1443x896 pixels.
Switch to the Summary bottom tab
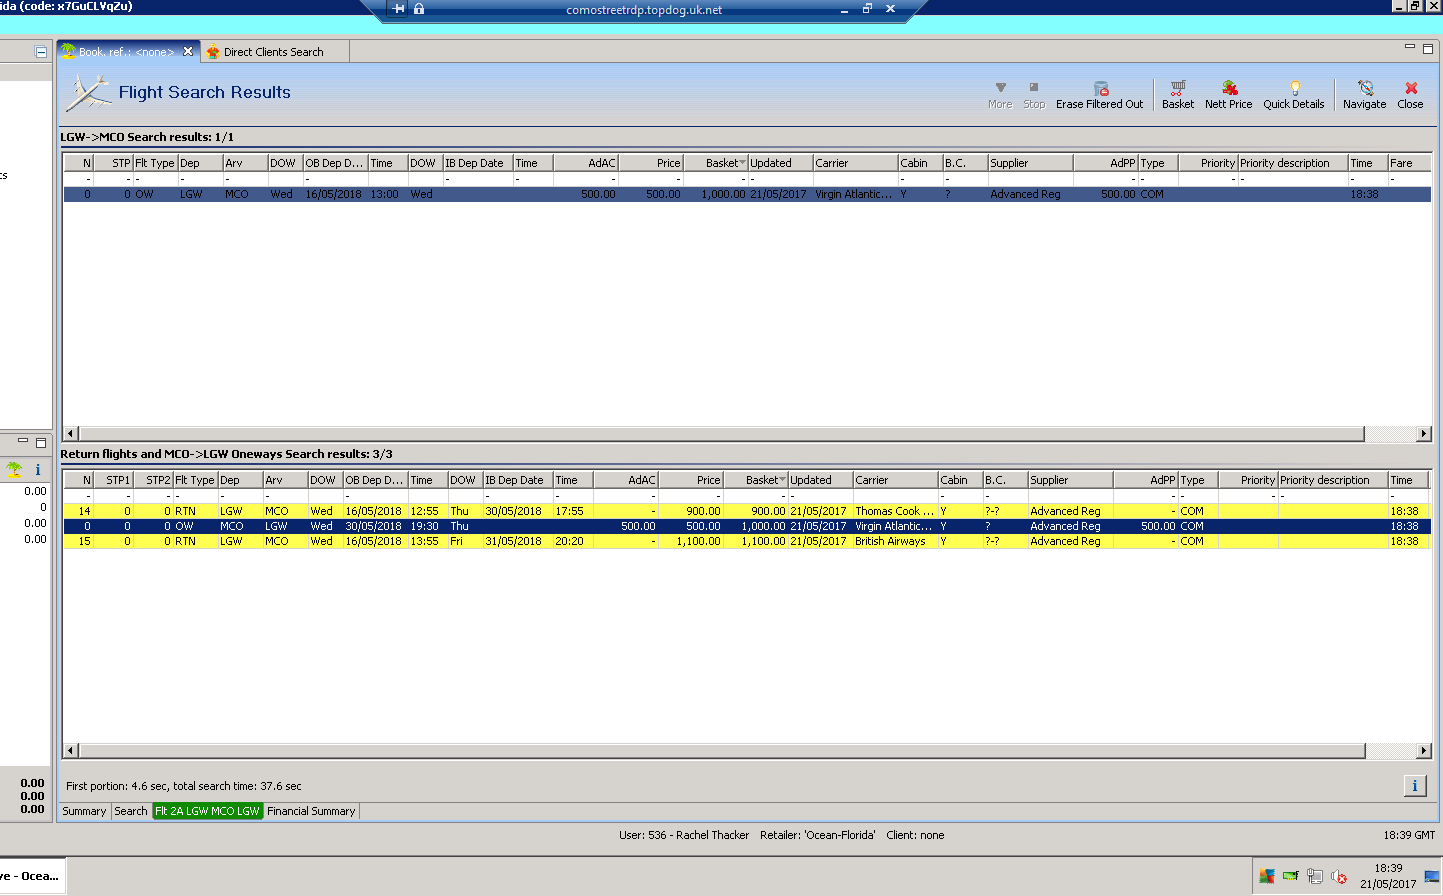84,811
